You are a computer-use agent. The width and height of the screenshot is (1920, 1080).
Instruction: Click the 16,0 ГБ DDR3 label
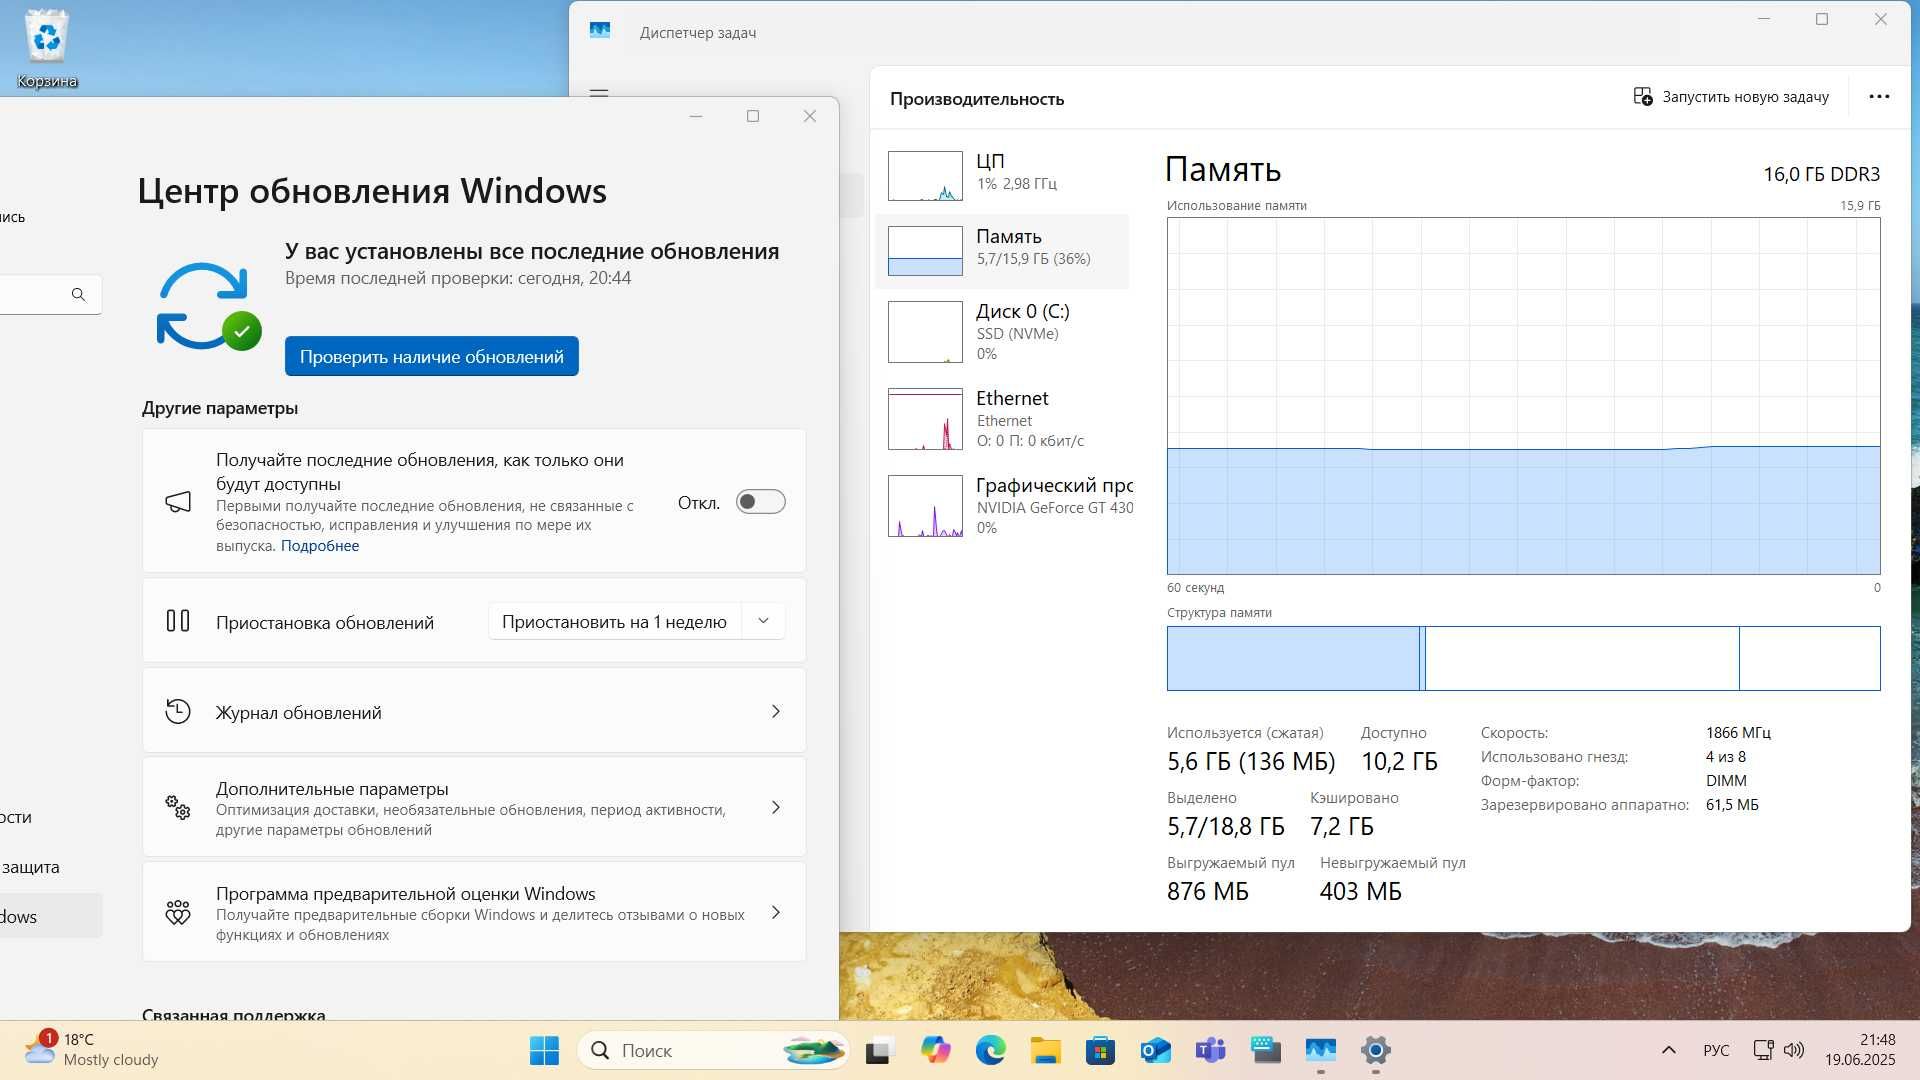point(1822,174)
